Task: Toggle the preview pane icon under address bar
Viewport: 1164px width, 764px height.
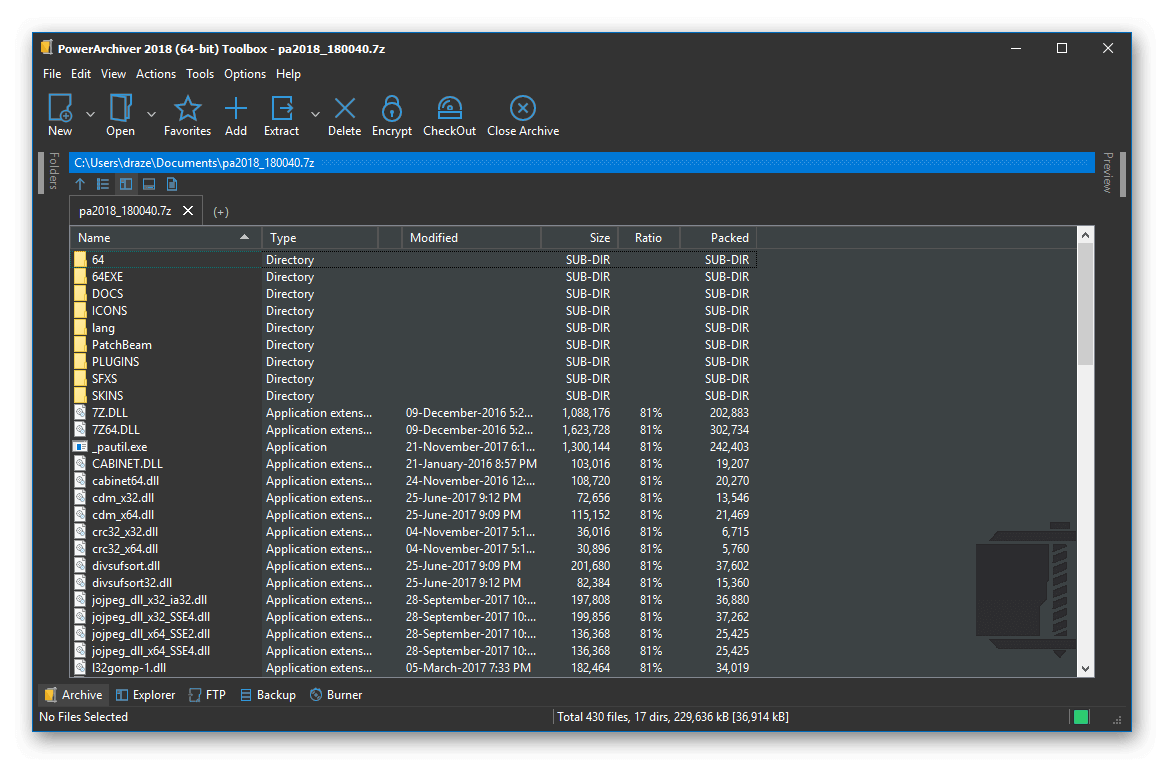Action: pos(149,184)
